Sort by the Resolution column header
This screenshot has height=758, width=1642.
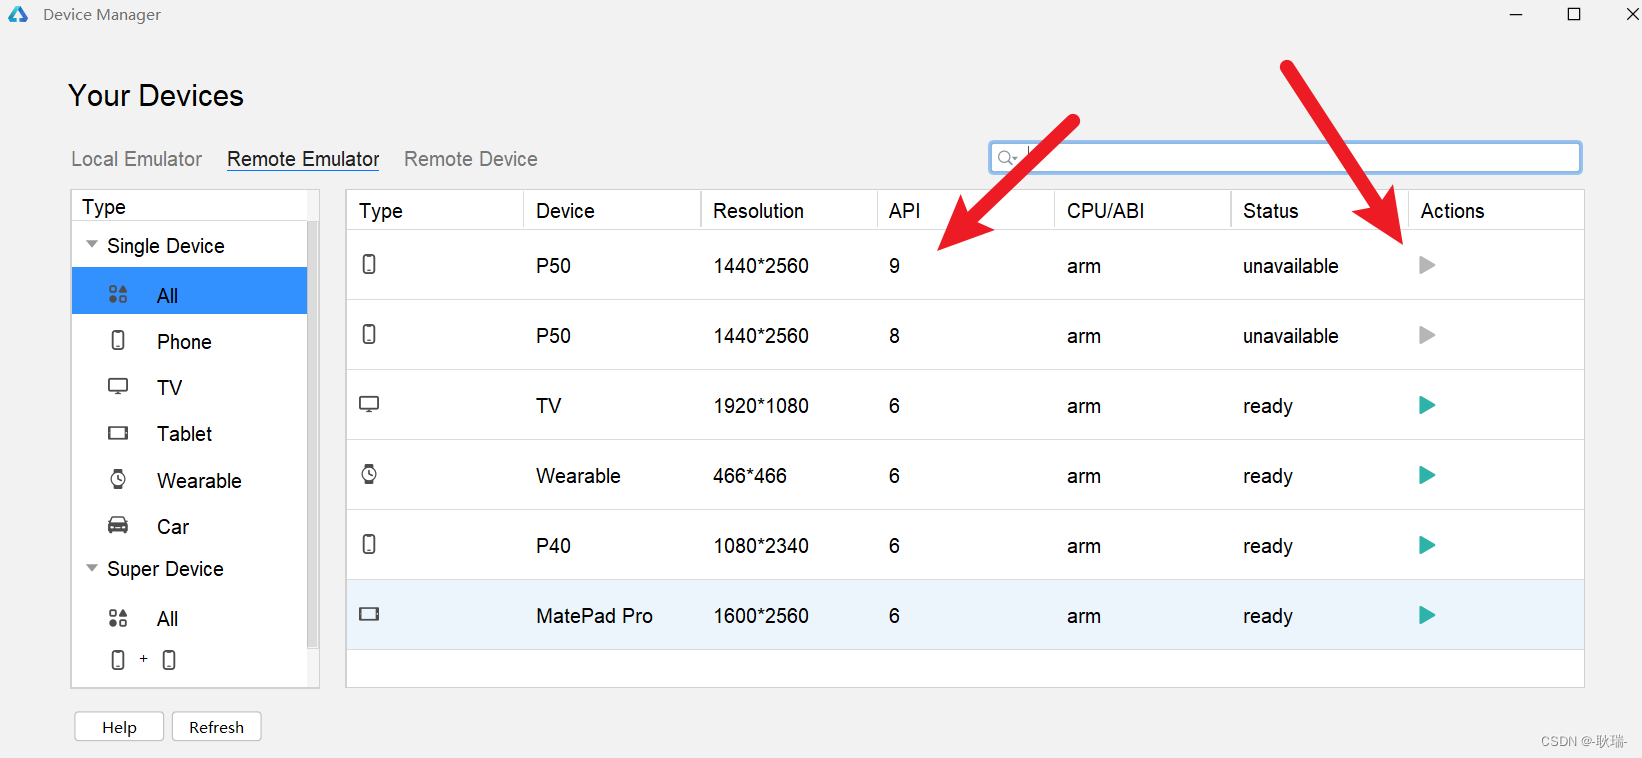coord(758,211)
